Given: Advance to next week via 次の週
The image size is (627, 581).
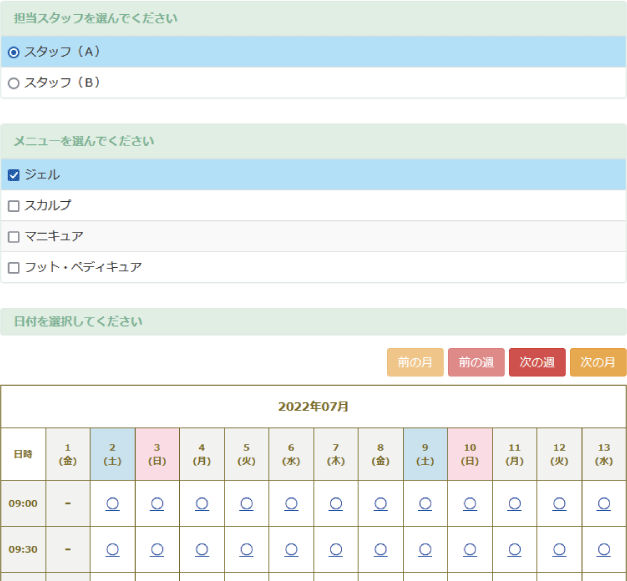Looking at the screenshot, I should (537, 362).
